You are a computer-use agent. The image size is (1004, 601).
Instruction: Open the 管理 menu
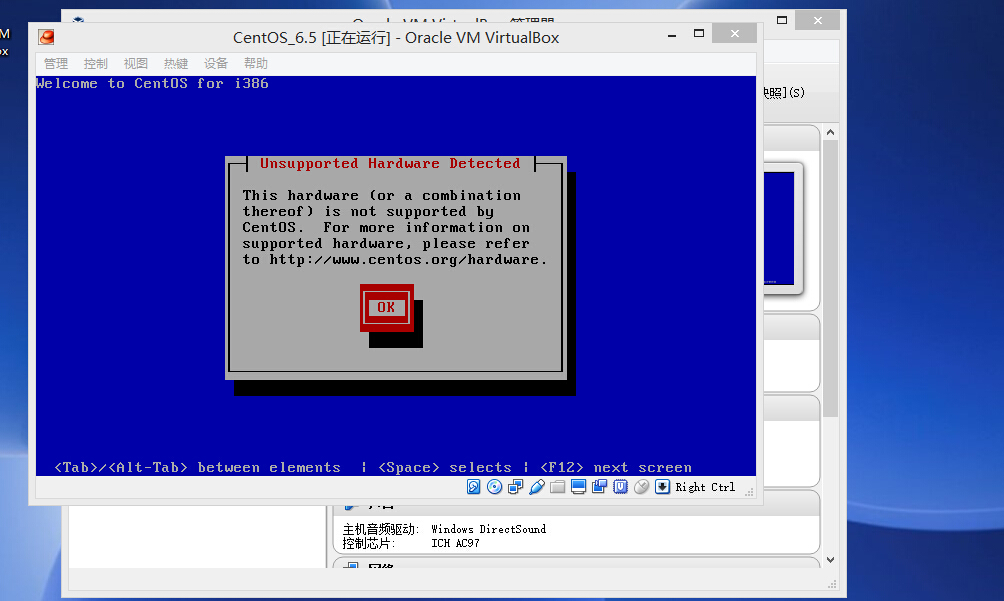click(56, 63)
